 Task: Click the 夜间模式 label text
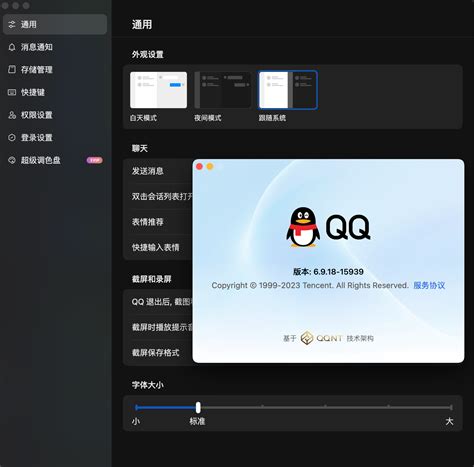pyautogui.click(x=208, y=118)
